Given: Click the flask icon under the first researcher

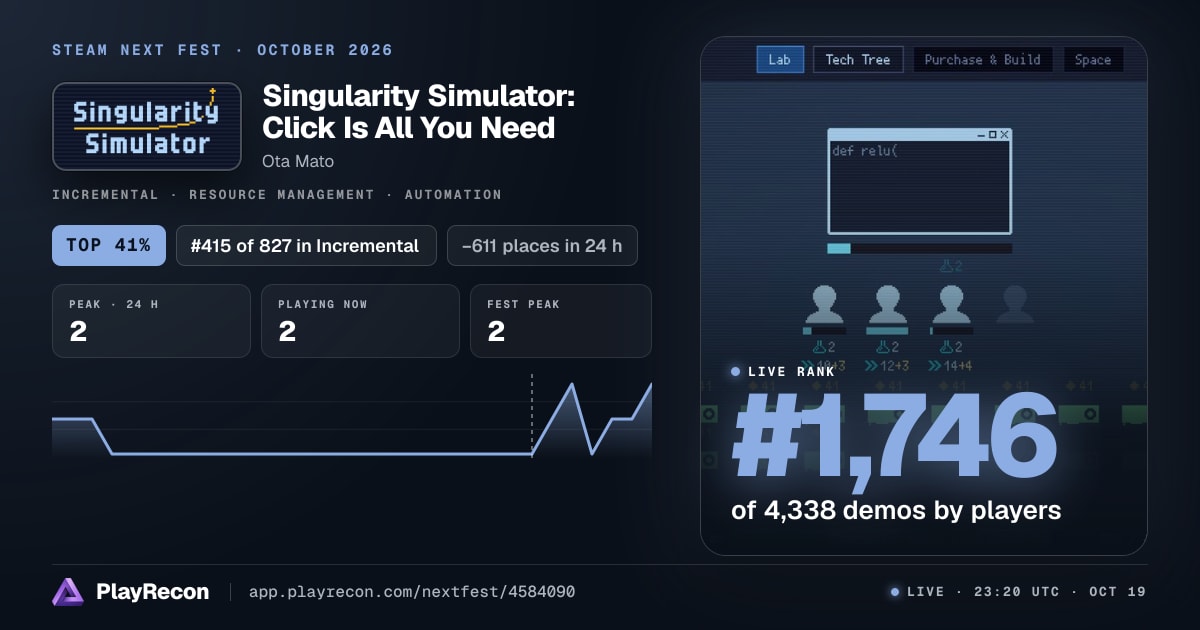Looking at the screenshot, I should (x=818, y=347).
